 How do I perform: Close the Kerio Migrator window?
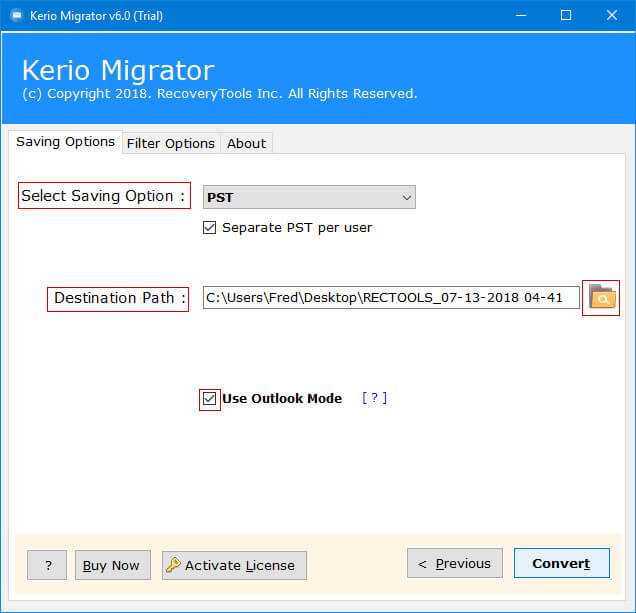pyautogui.click(x=612, y=15)
